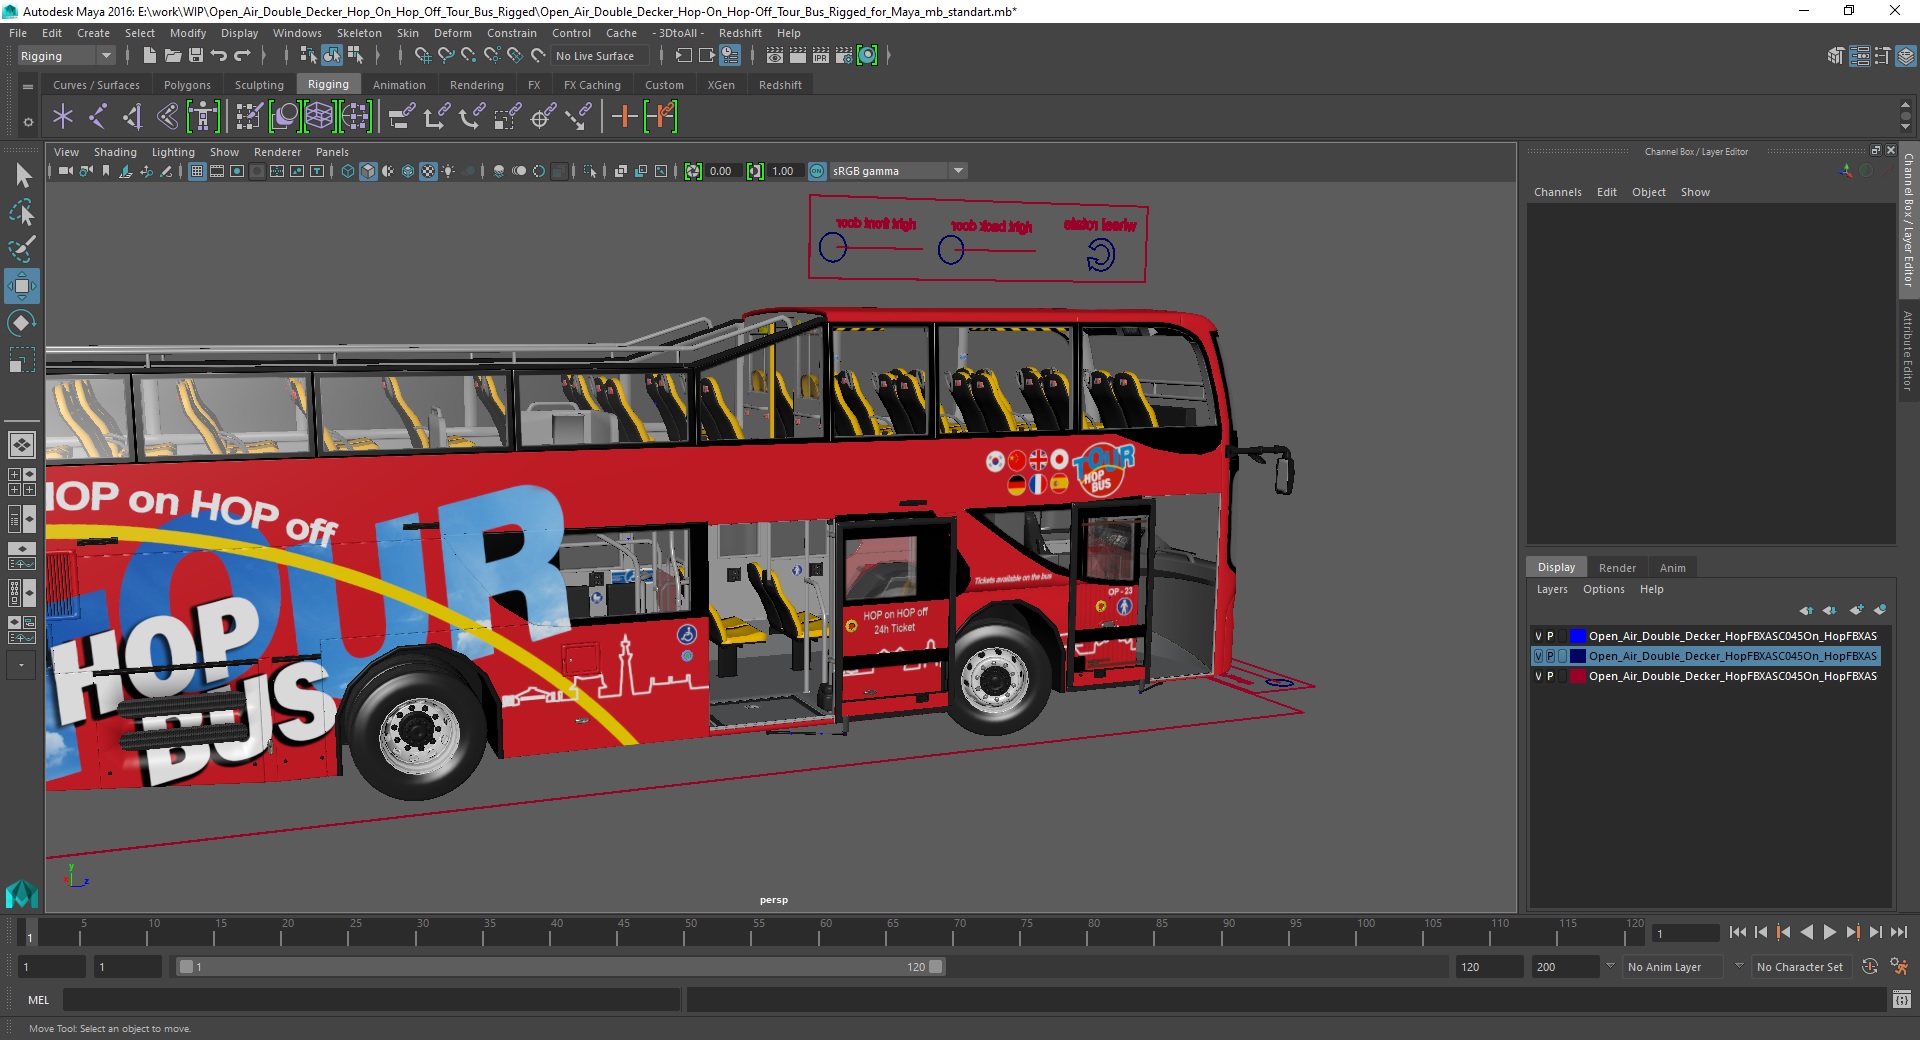
Task: Open the Render layer tab
Action: pos(1617,567)
